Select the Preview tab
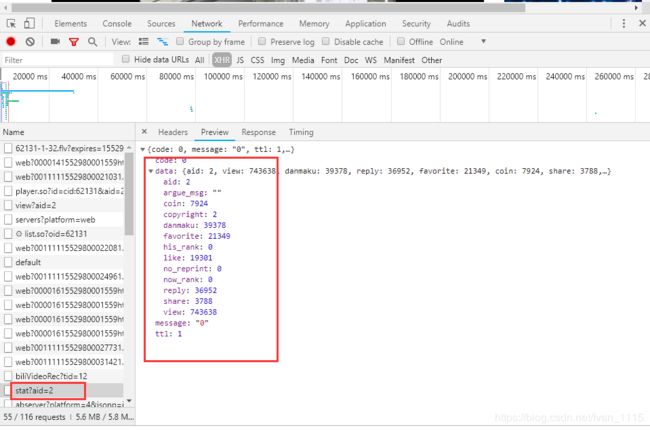The height and width of the screenshot is (430, 650). pyautogui.click(x=215, y=132)
